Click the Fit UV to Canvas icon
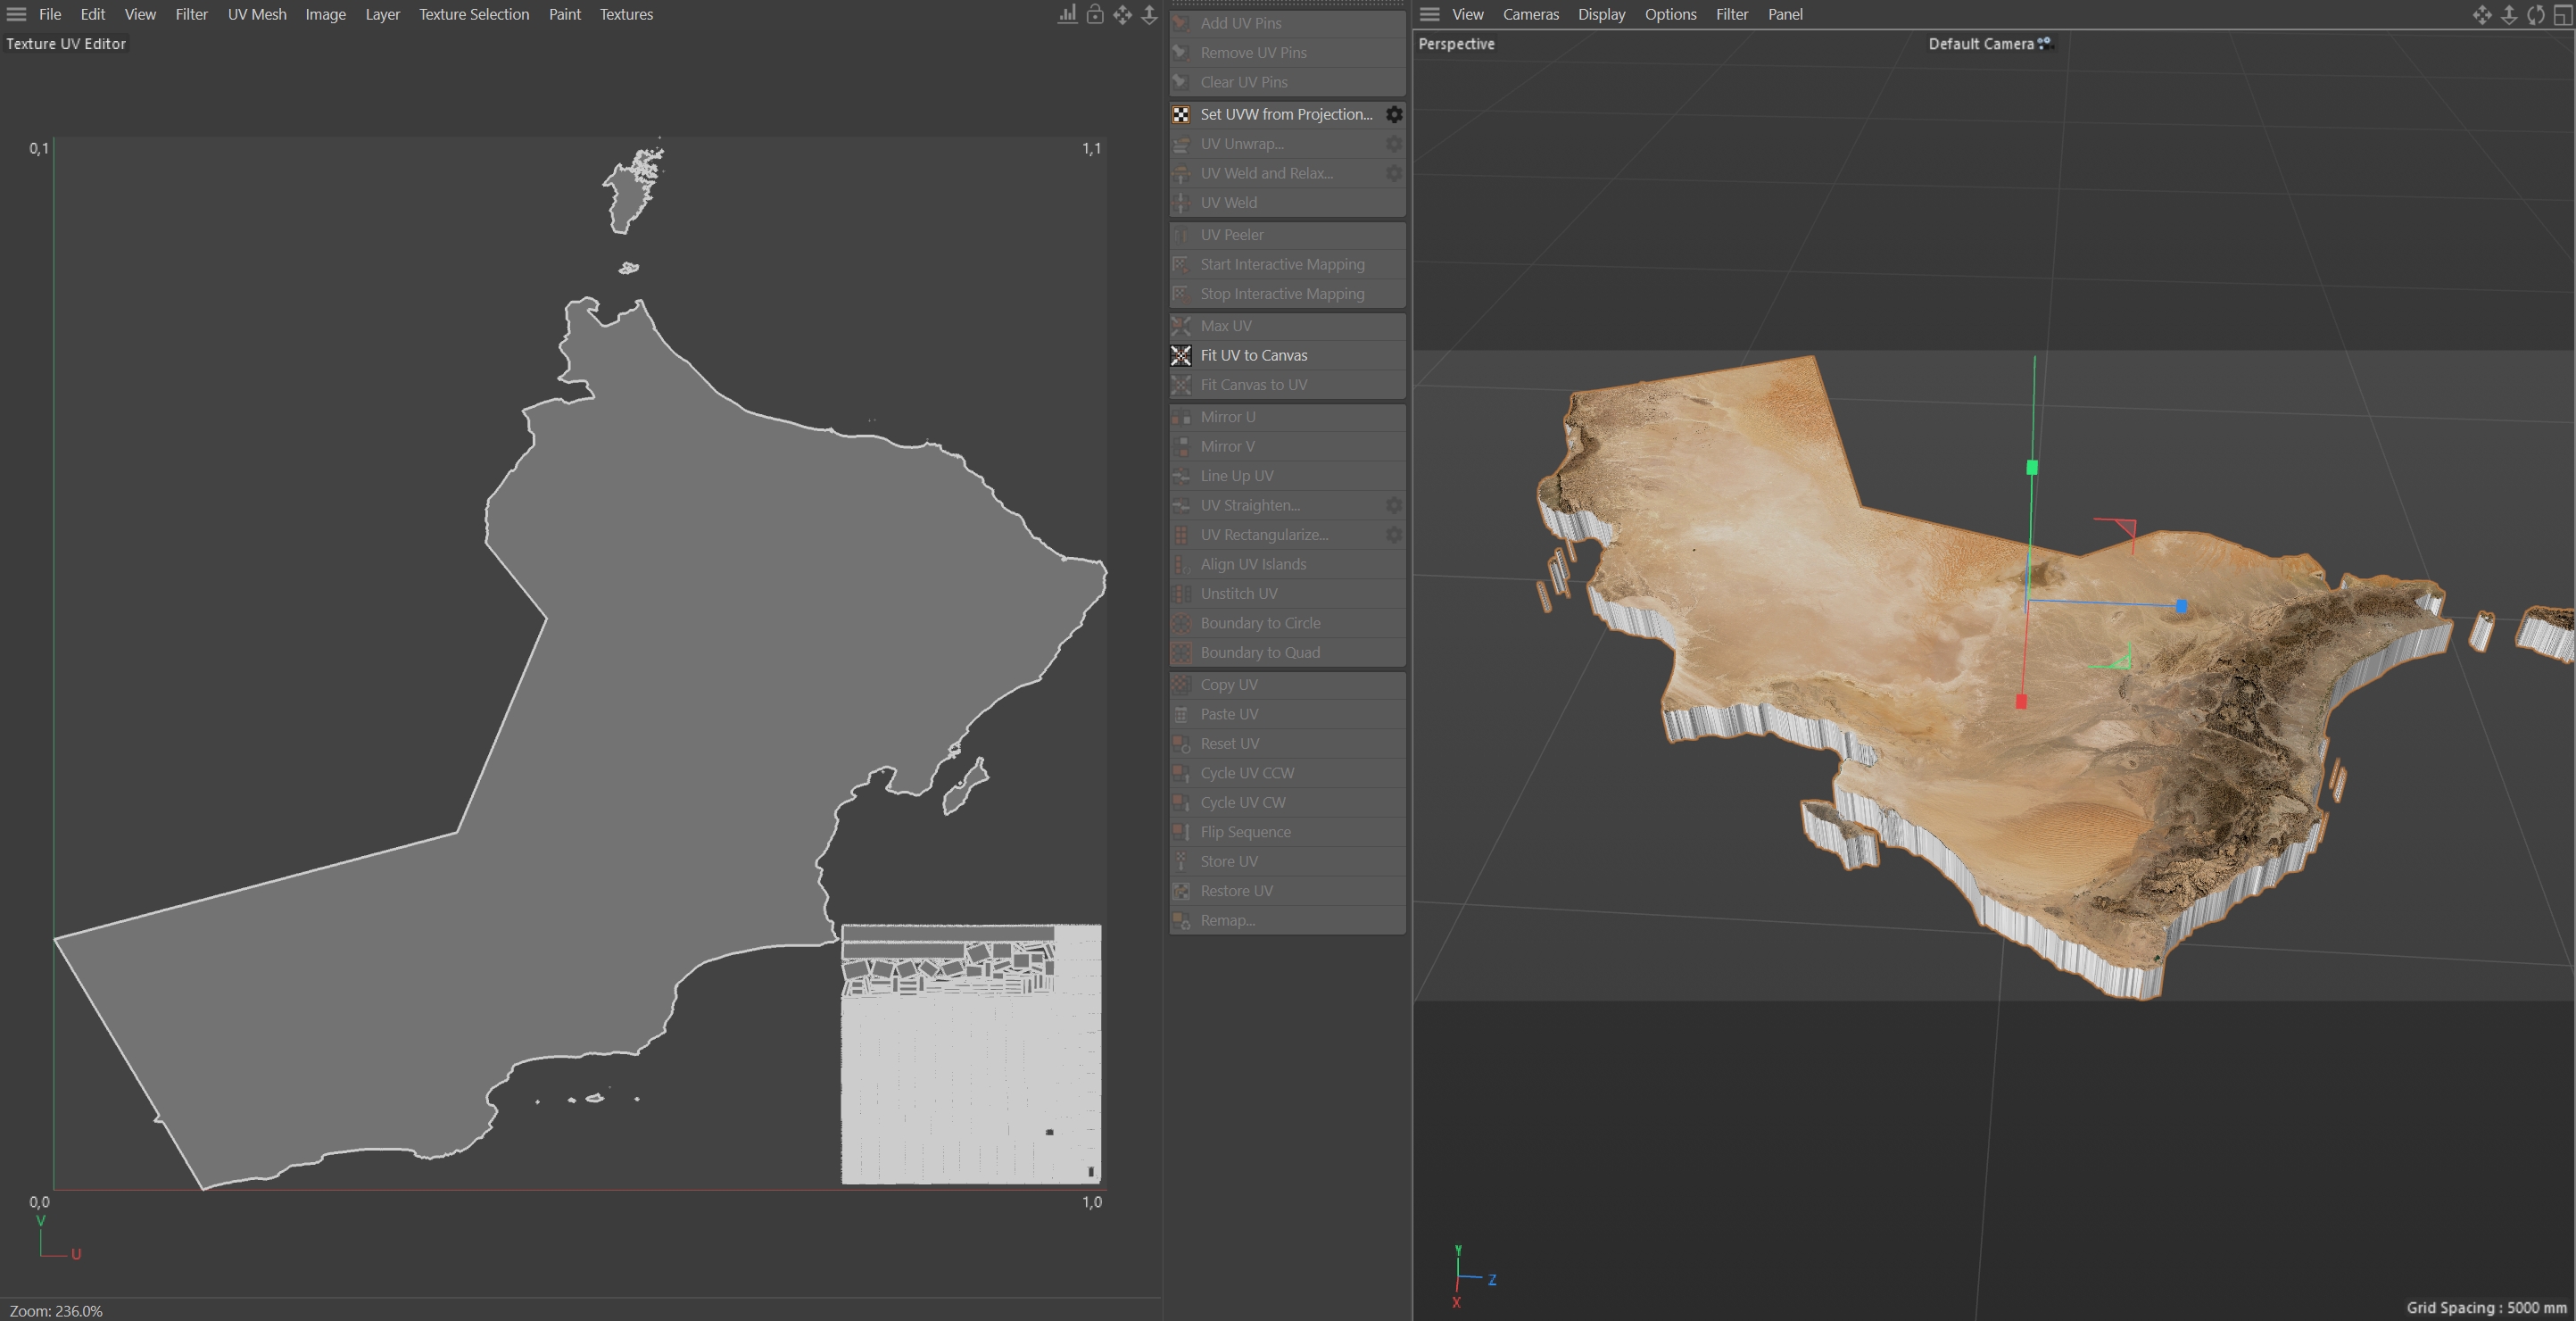Viewport: 2576px width, 1321px height. click(1181, 355)
